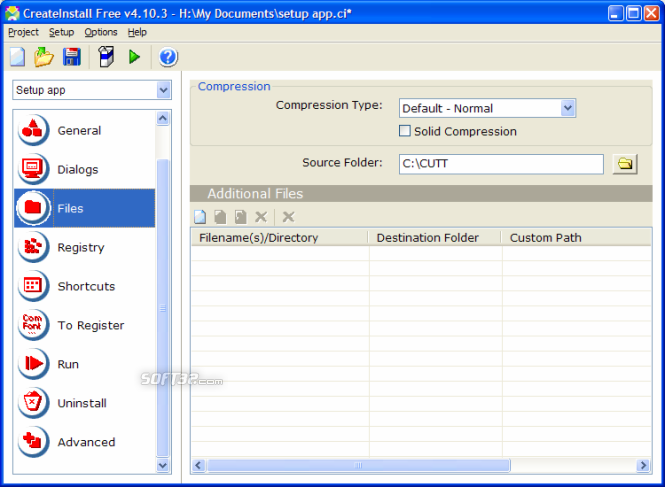Open project using folder toolbar icon
665x487 pixels.
[x=44, y=57]
